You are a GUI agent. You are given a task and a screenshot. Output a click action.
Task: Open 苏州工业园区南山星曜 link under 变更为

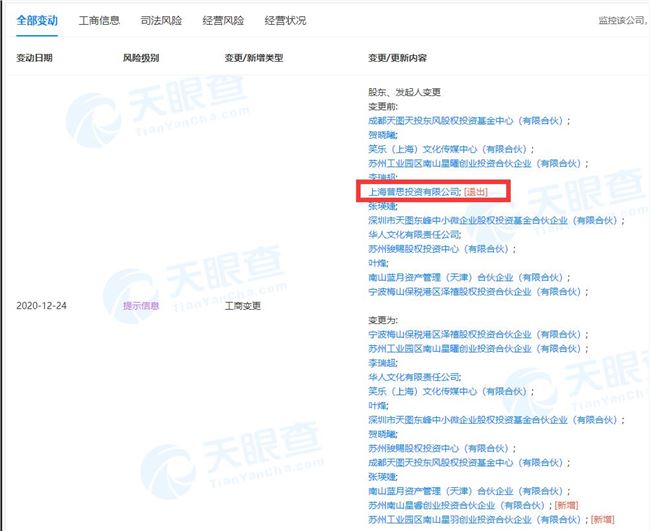[475, 349]
